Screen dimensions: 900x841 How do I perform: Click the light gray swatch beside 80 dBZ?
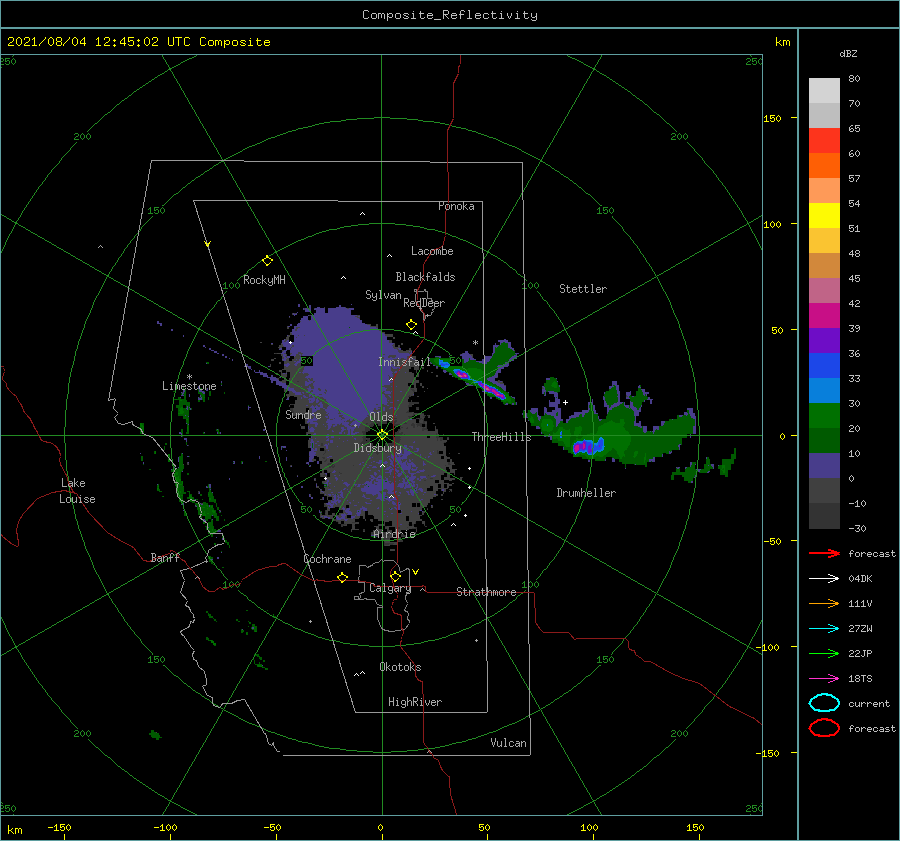[824, 91]
